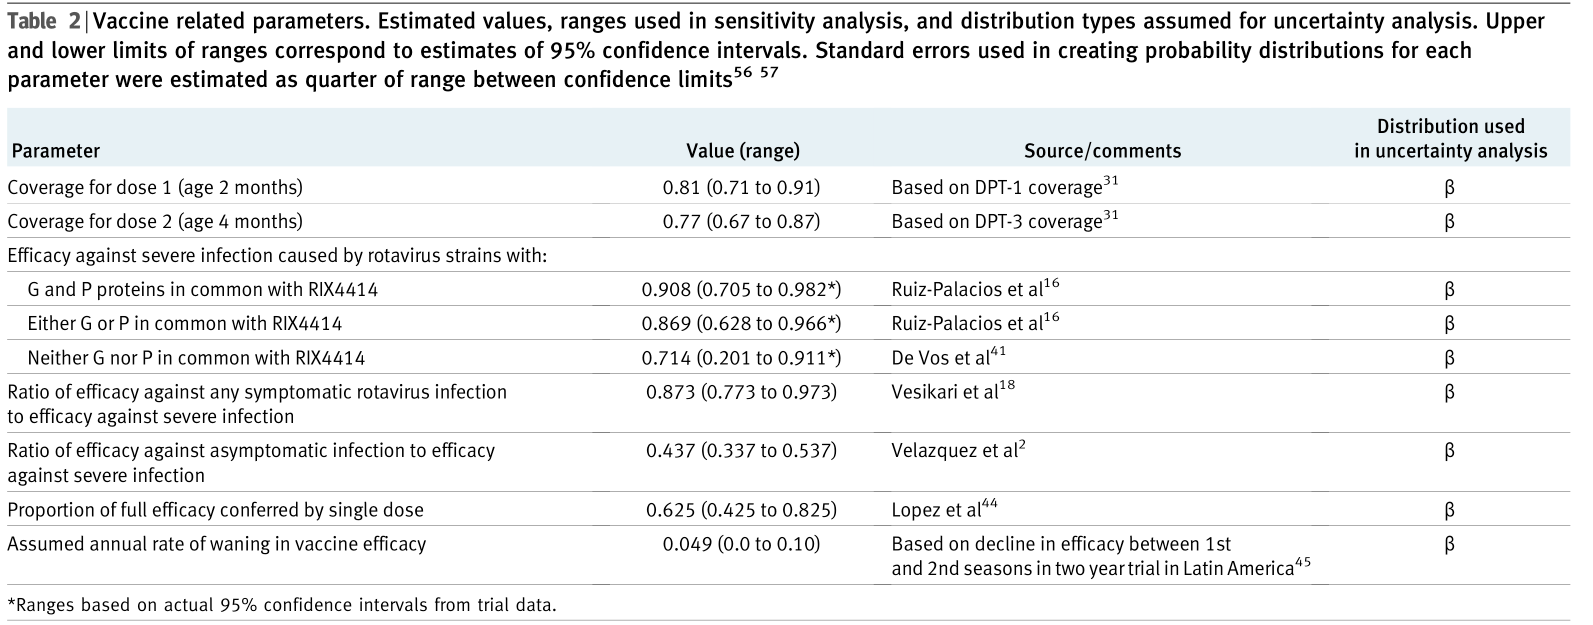Open reference 45 after 'Latin America'
Image resolution: width=1593 pixels, height=625 pixels.
(x=1302, y=563)
